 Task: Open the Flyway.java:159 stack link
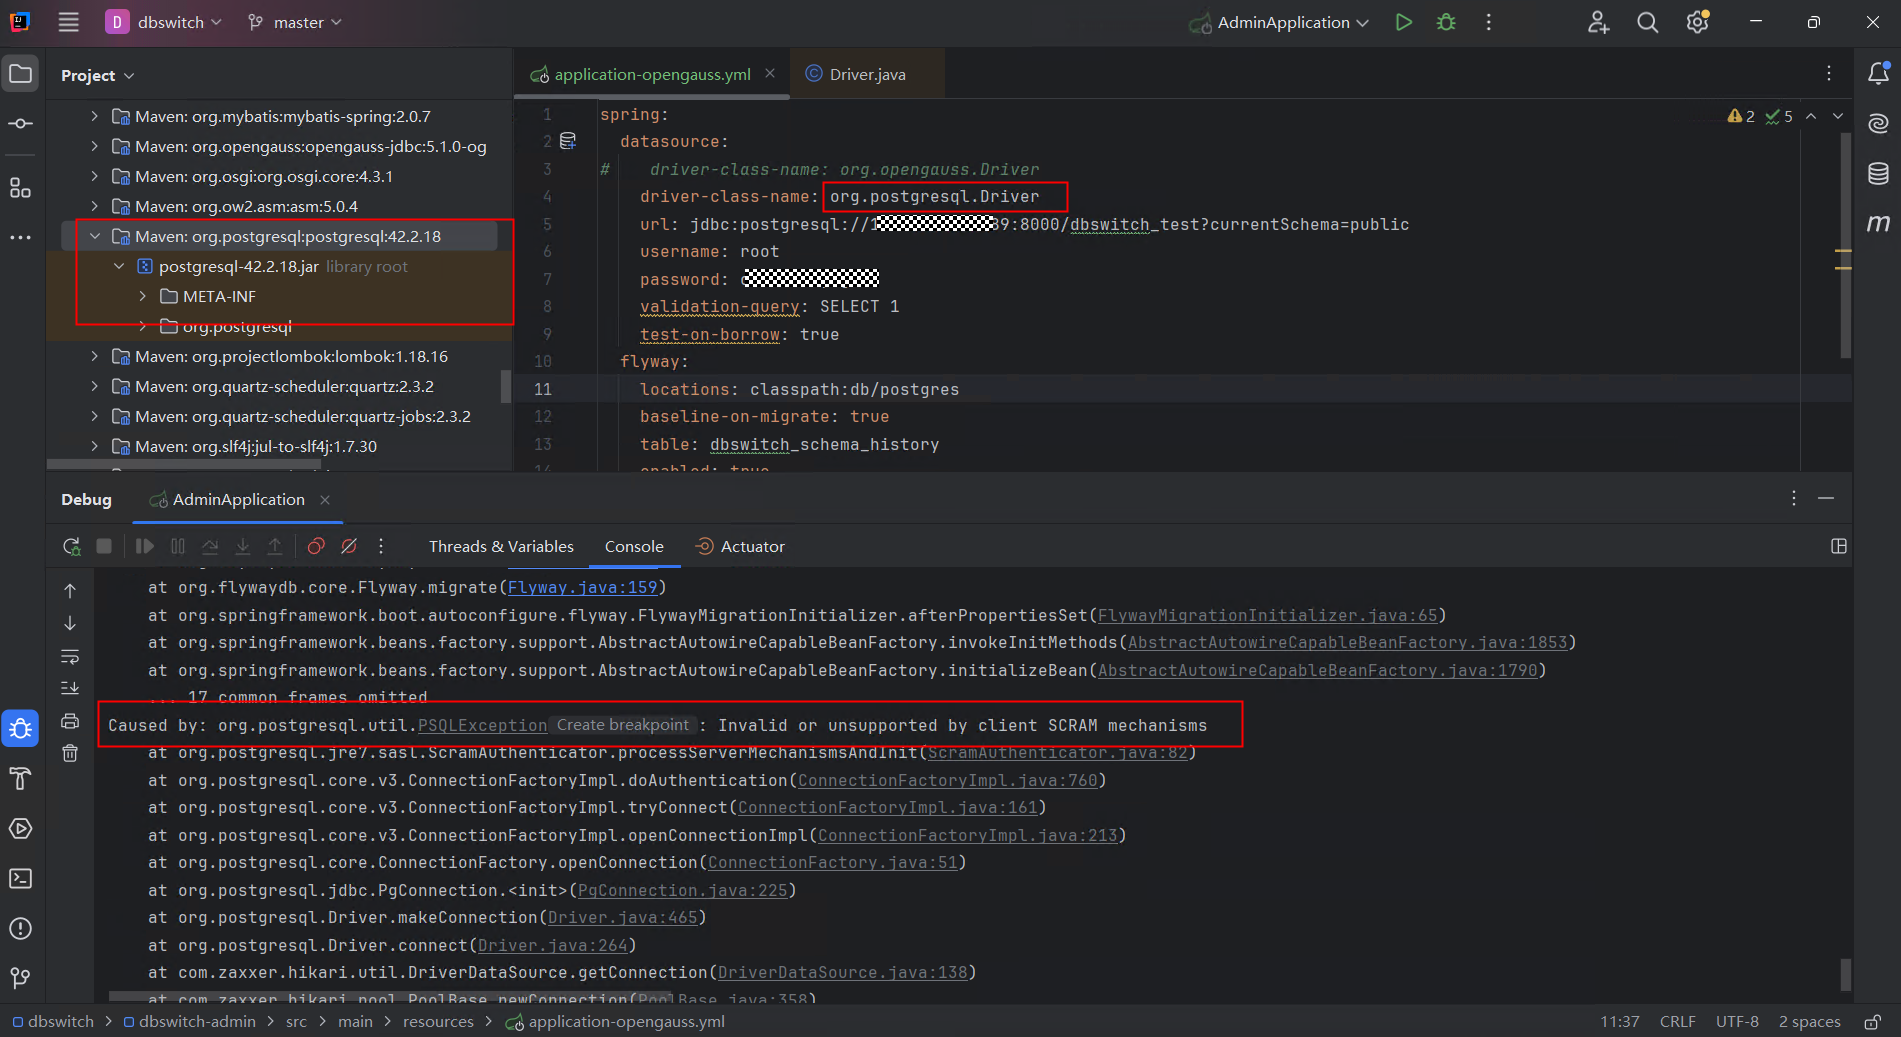(x=582, y=588)
